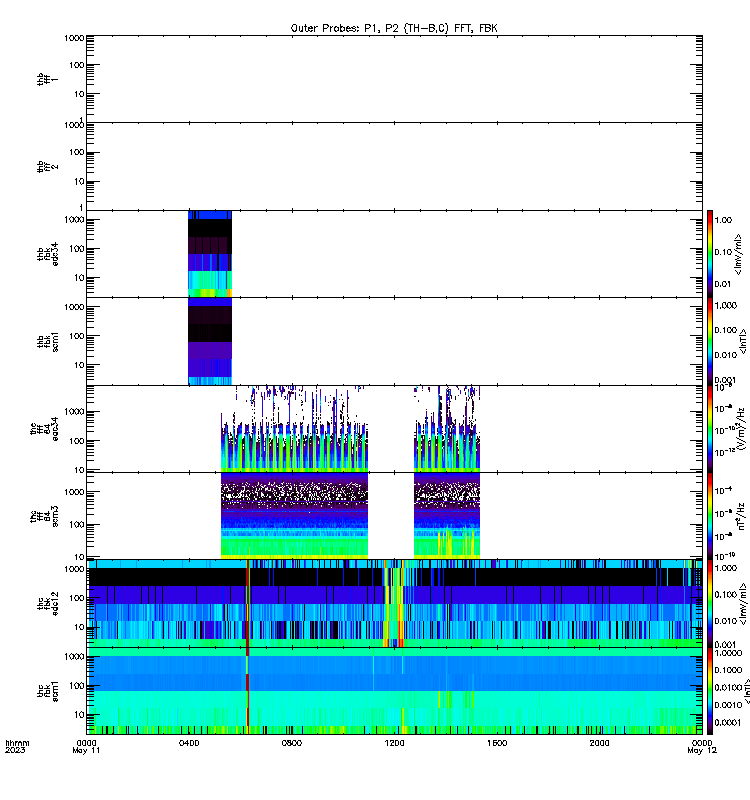Click the "thb fff 1" panel label
Screen dimensions: 750x800
click(x=47, y=79)
